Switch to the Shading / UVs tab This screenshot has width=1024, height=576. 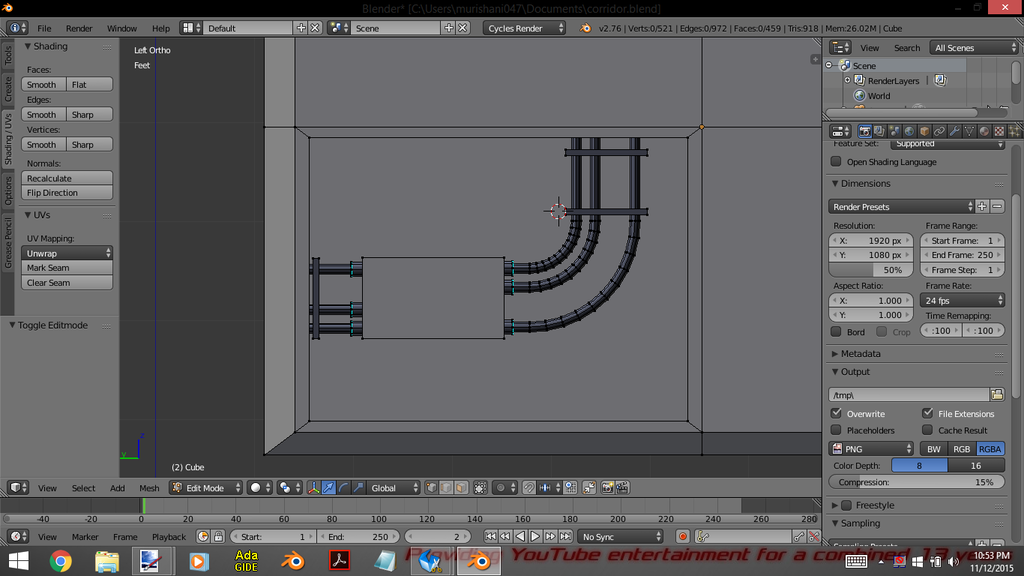pyautogui.click(x=8, y=138)
